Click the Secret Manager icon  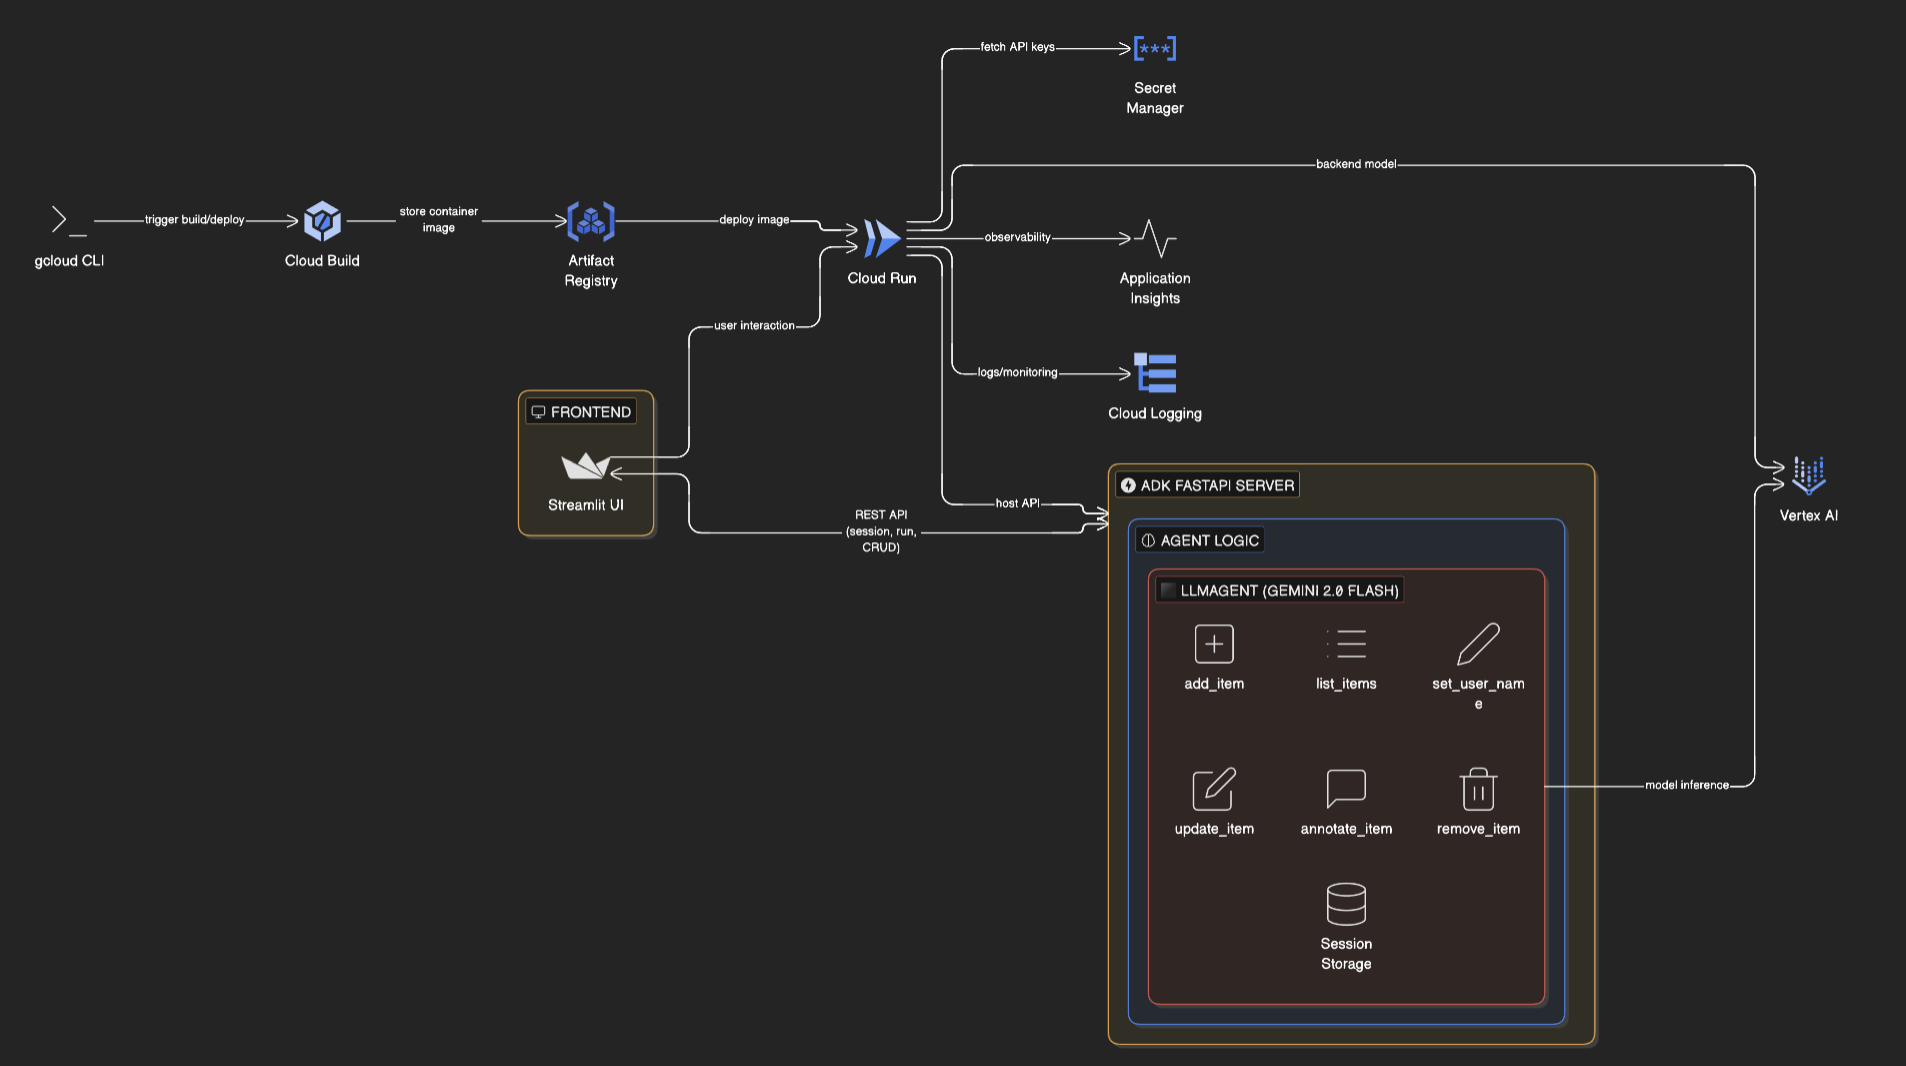(x=1154, y=47)
